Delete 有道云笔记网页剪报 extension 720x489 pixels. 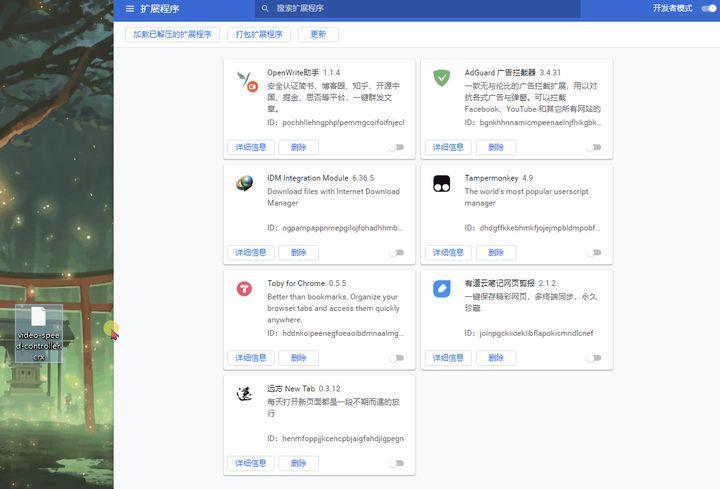click(496, 358)
